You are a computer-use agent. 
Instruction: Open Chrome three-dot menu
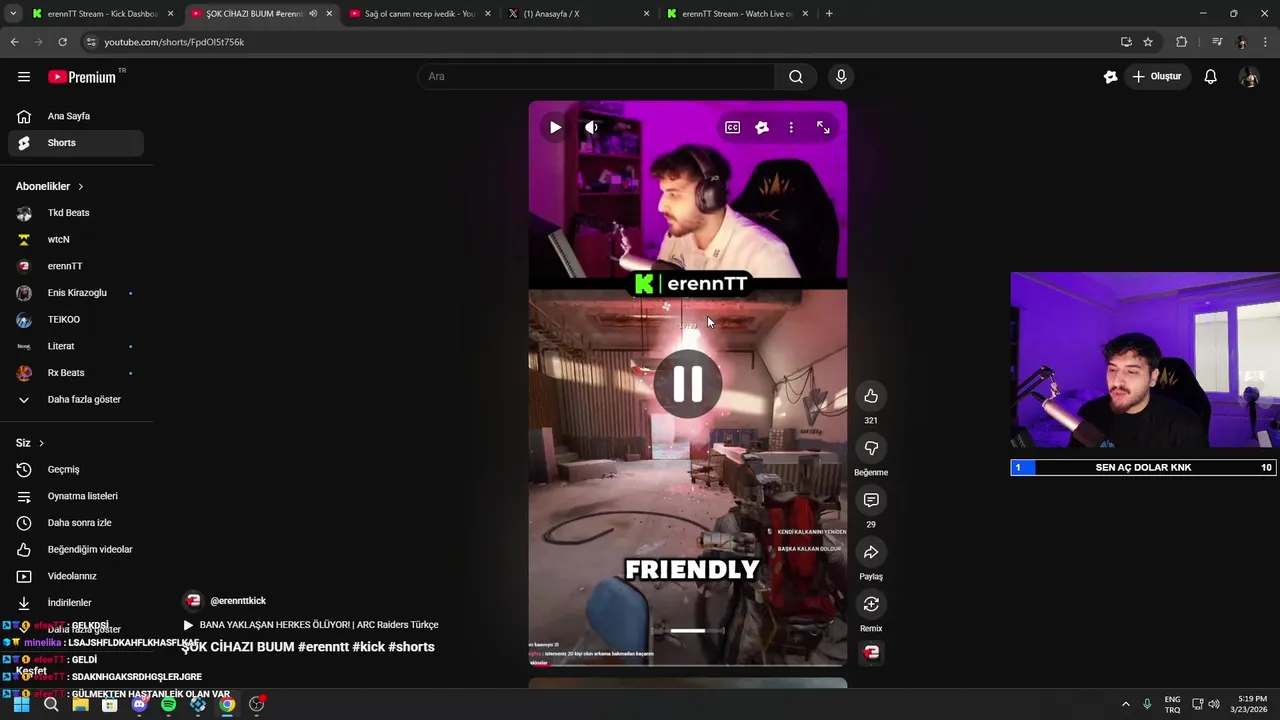click(x=1265, y=42)
